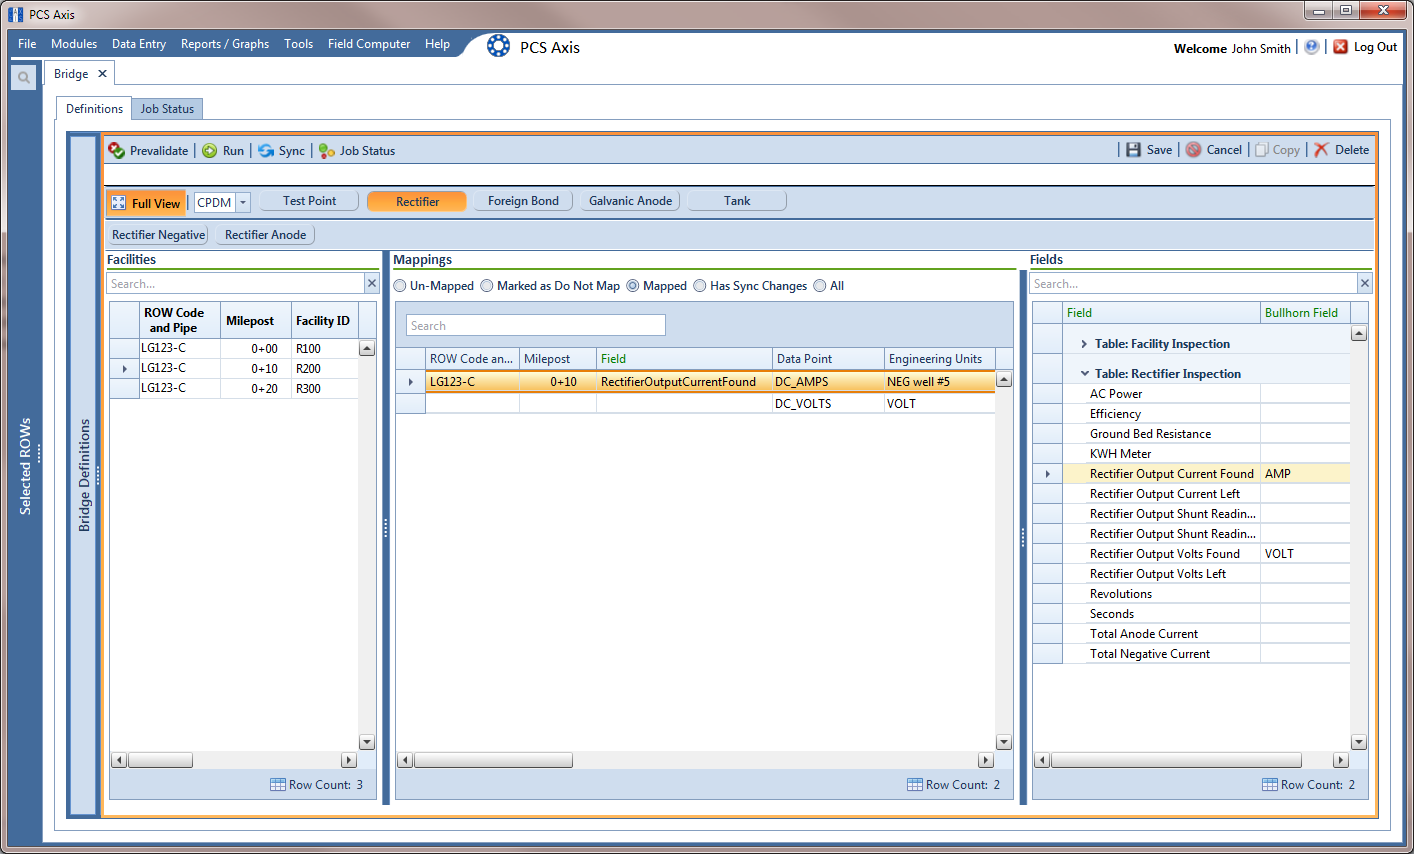1414x854 pixels.
Task: Click the Log Out icon
Action: pyautogui.click(x=1341, y=47)
